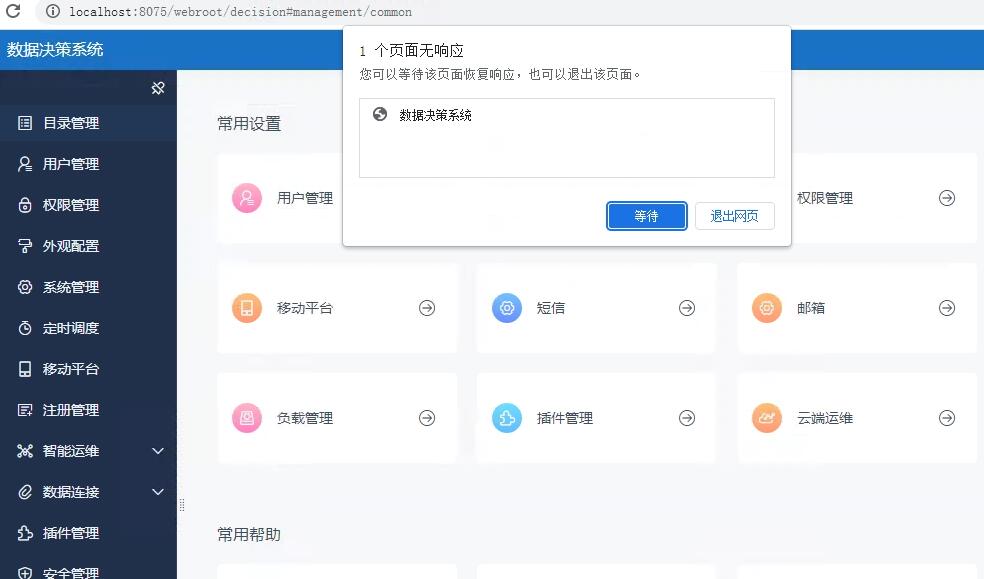The image size is (984, 579).
Task: Click the 退出网页 button
Action: pos(734,216)
